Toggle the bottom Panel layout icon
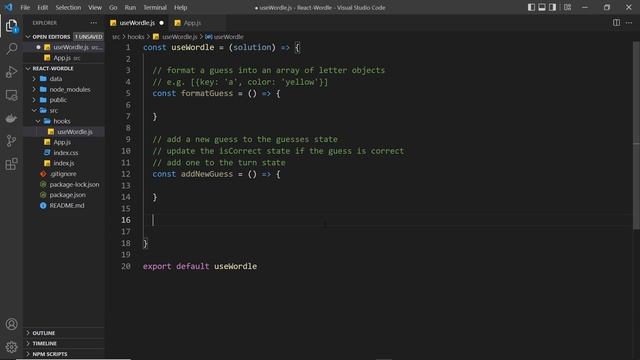640x360 pixels. click(542, 7)
